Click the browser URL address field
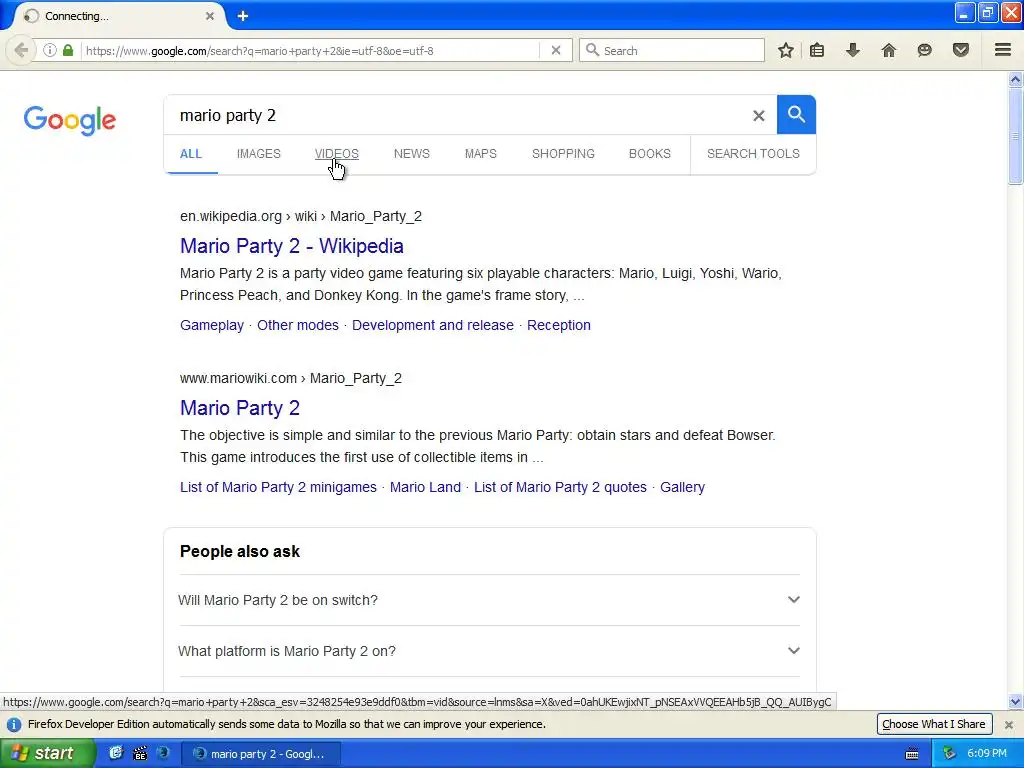 click(310, 50)
